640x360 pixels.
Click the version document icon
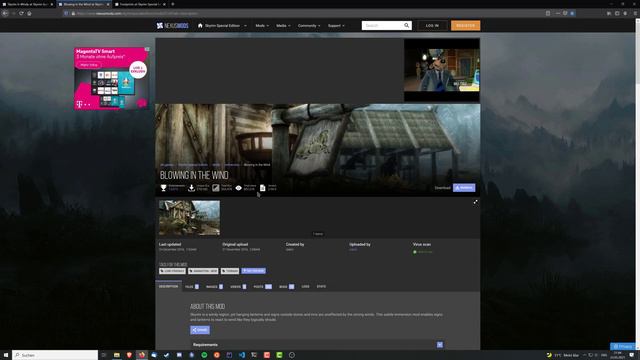pyautogui.click(x=262, y=188)
